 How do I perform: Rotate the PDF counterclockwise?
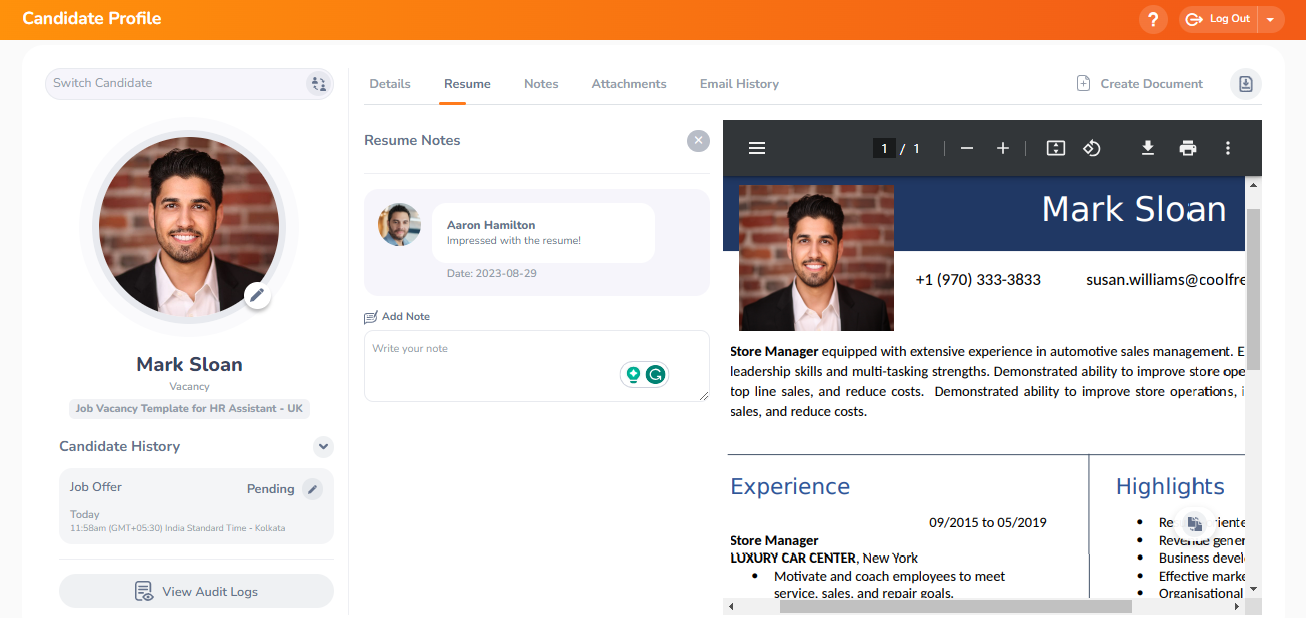pyautogui.click(x=1092, y=148)
